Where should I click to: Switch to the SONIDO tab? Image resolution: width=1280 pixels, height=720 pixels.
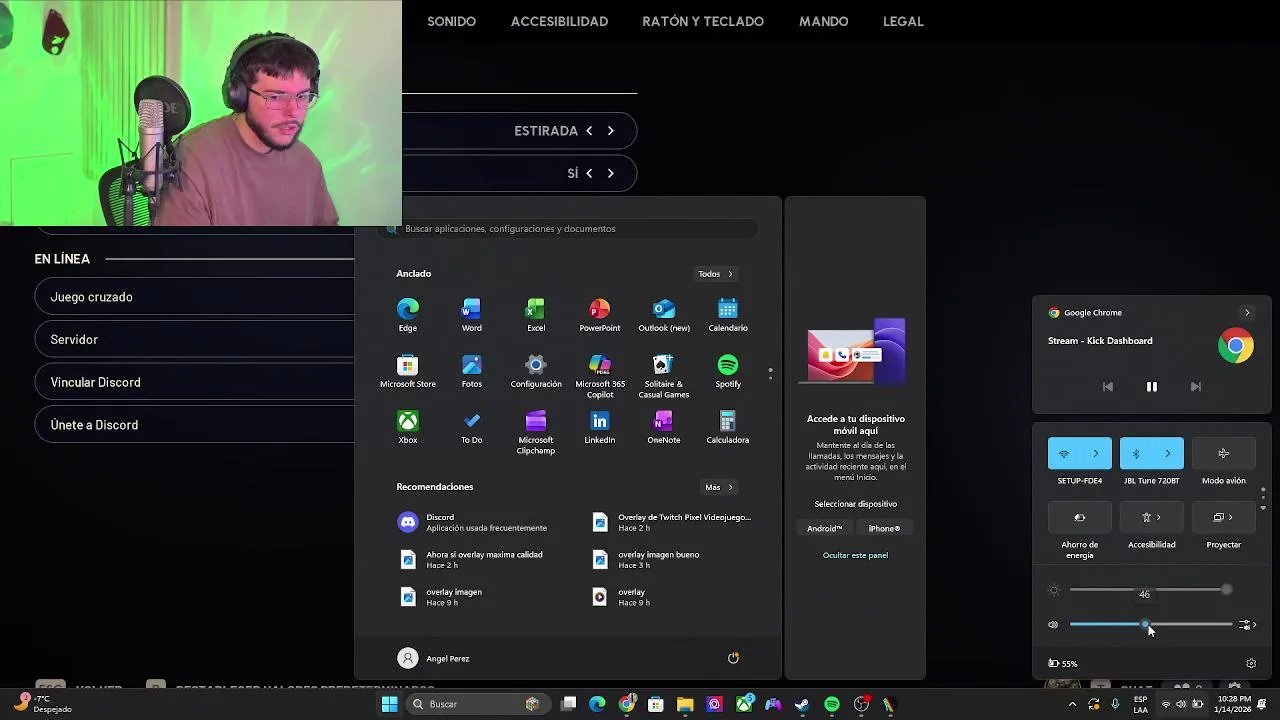click(x=451, y=21)
